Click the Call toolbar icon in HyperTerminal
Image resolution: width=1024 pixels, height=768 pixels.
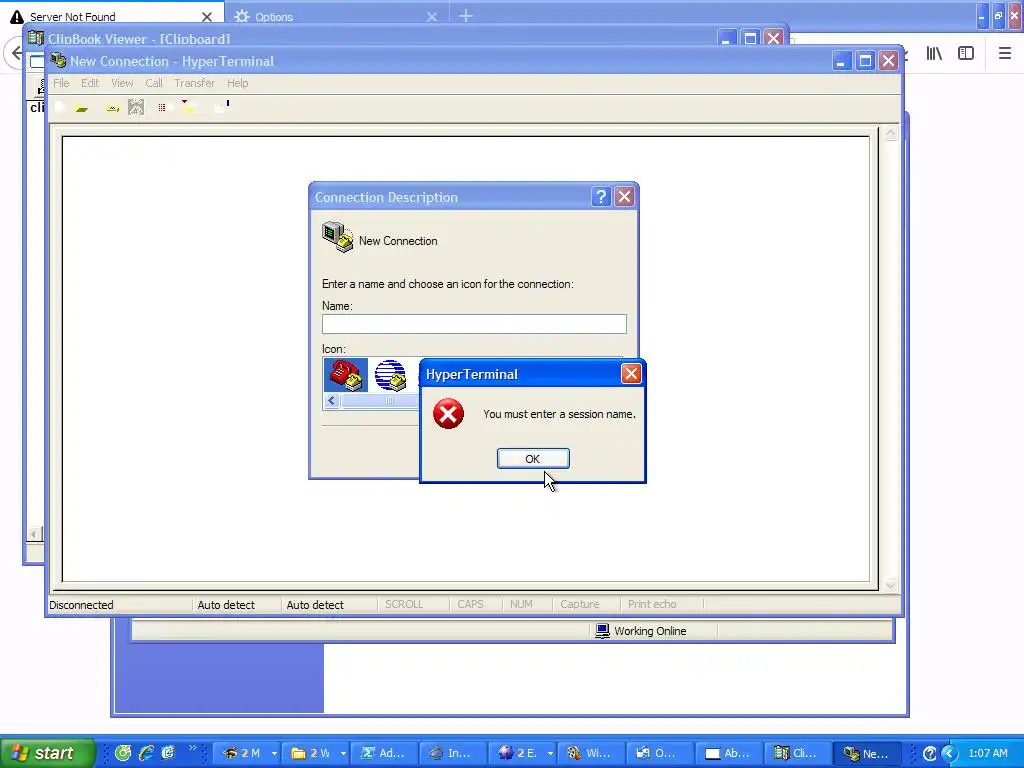[112, 107]
